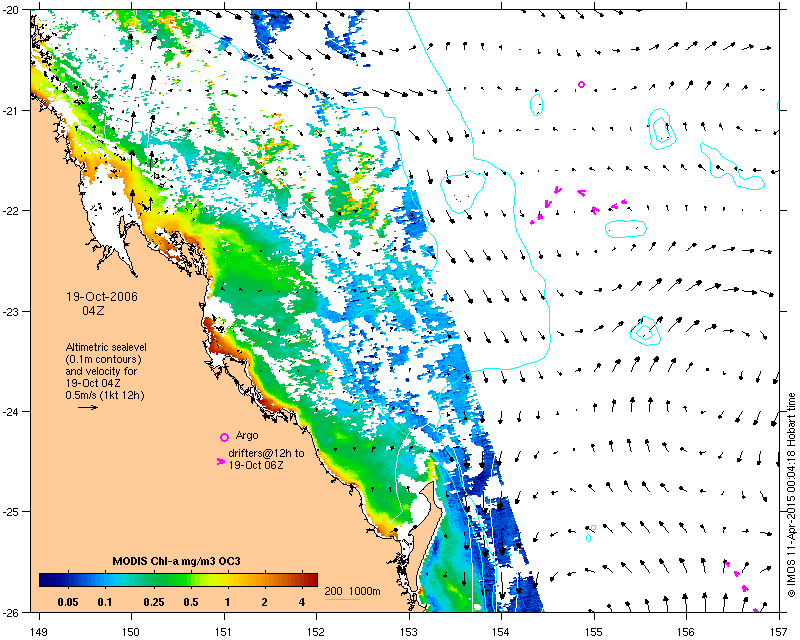Click the cyan depth-contour legend line
The height and width of the screenshot is (640, 800).
342,599
